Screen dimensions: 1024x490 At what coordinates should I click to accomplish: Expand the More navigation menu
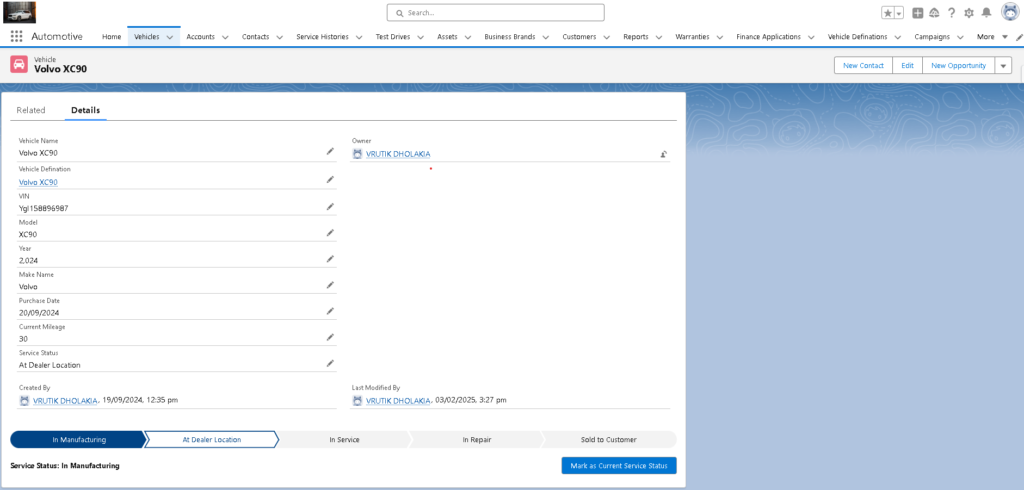click(991, 37)
